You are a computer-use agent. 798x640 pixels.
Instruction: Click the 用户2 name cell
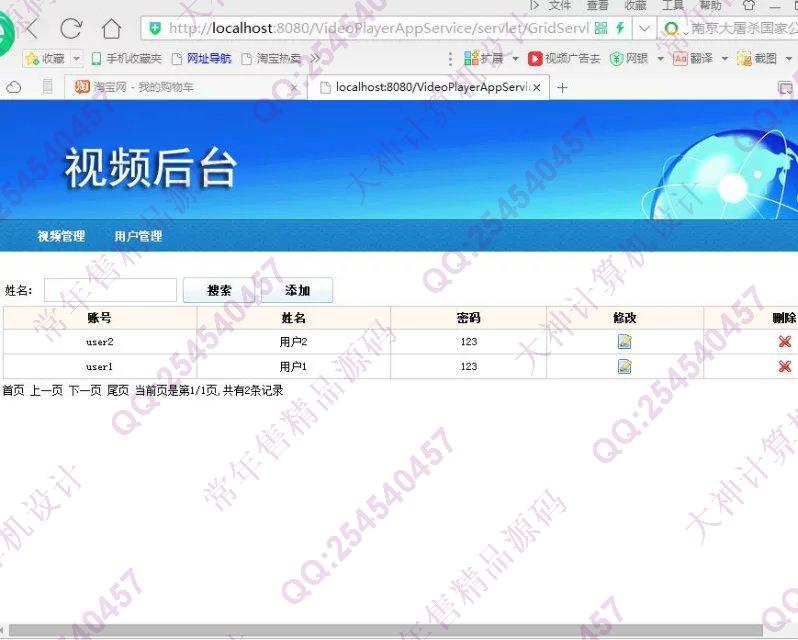(294, 342)
